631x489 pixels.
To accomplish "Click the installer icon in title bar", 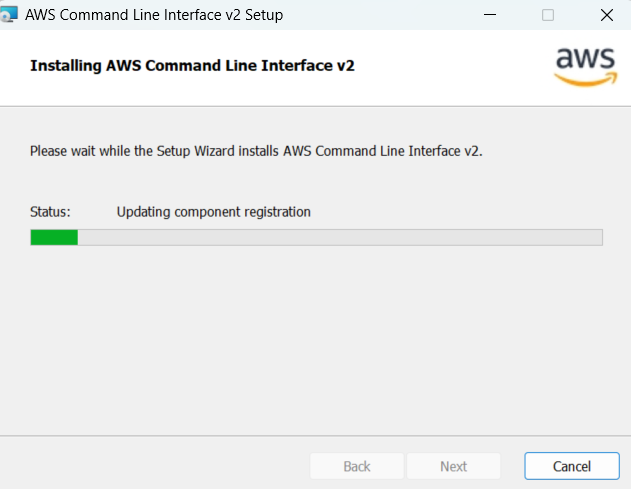I will (x=8, y=14).
